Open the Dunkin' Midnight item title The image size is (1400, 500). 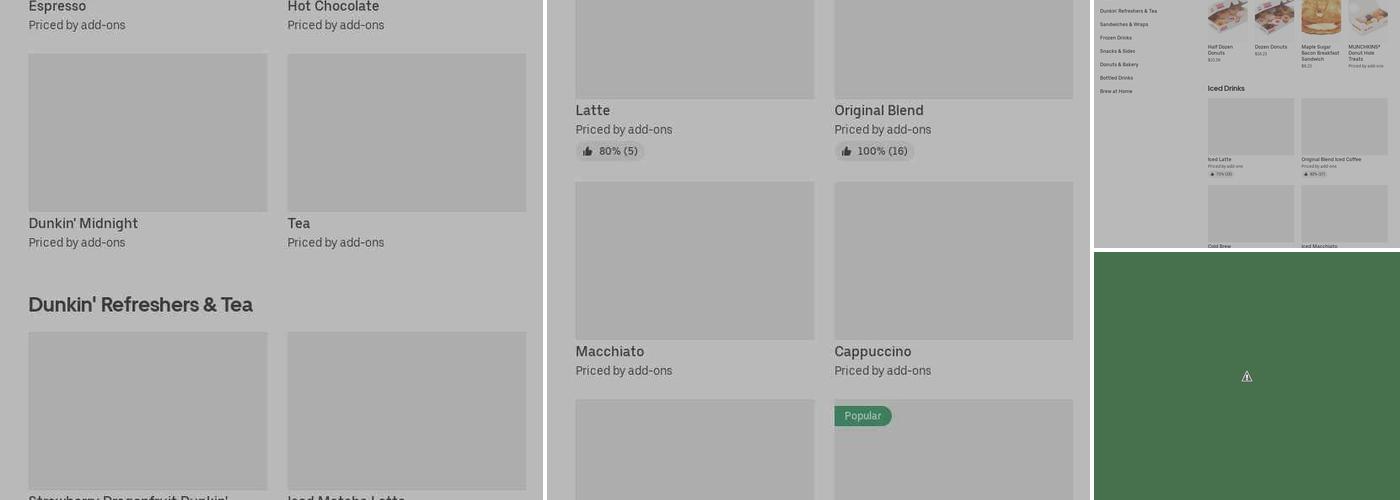[x=83, y=224]
